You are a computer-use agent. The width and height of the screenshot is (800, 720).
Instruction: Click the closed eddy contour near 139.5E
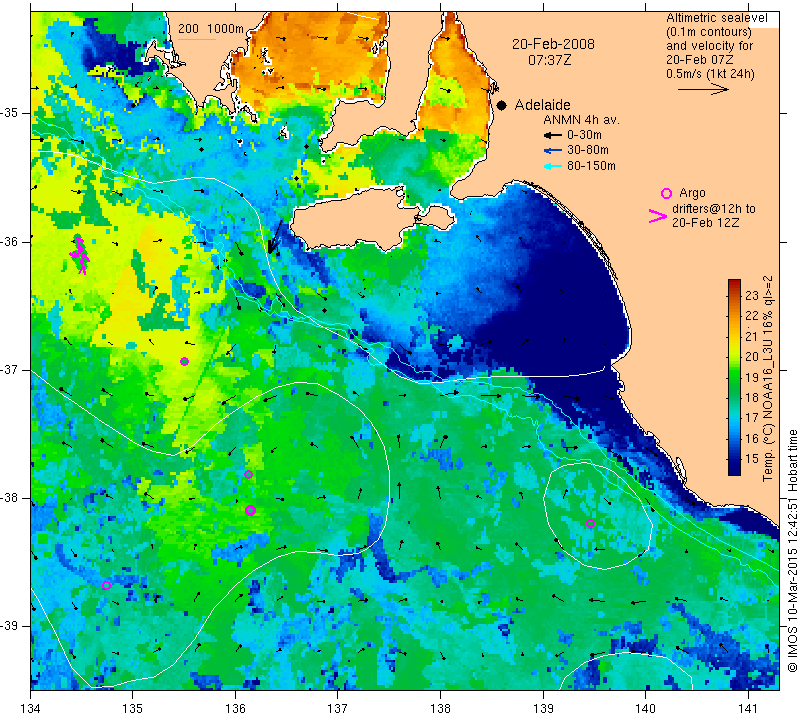[598, 515]
